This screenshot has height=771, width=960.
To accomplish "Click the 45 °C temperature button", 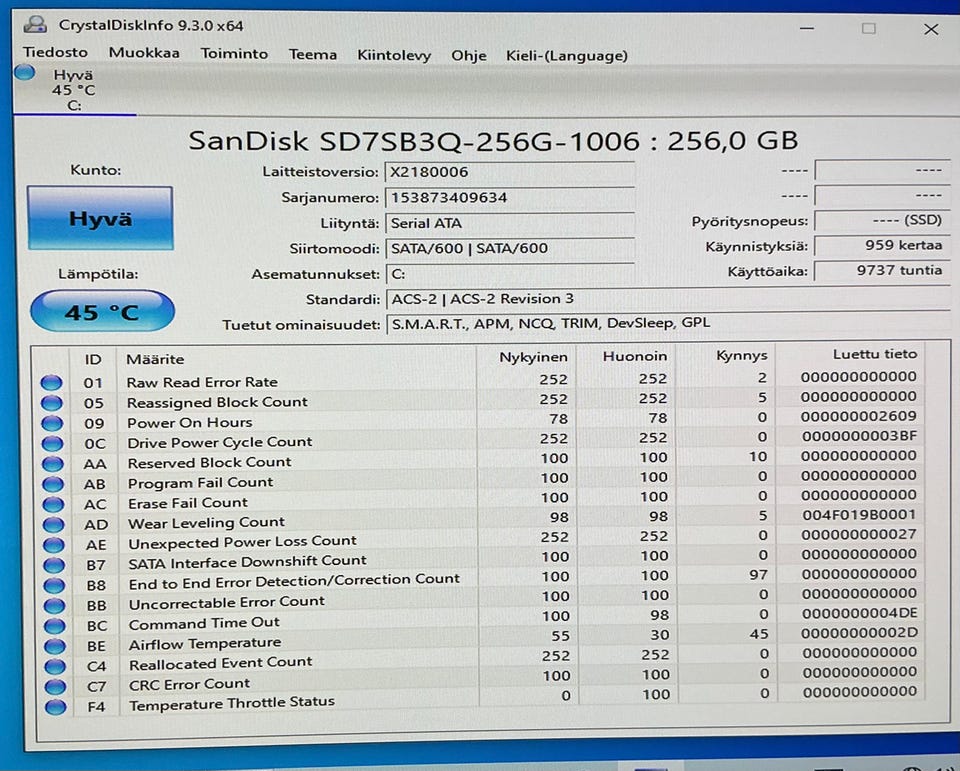I will pos(102,312).
